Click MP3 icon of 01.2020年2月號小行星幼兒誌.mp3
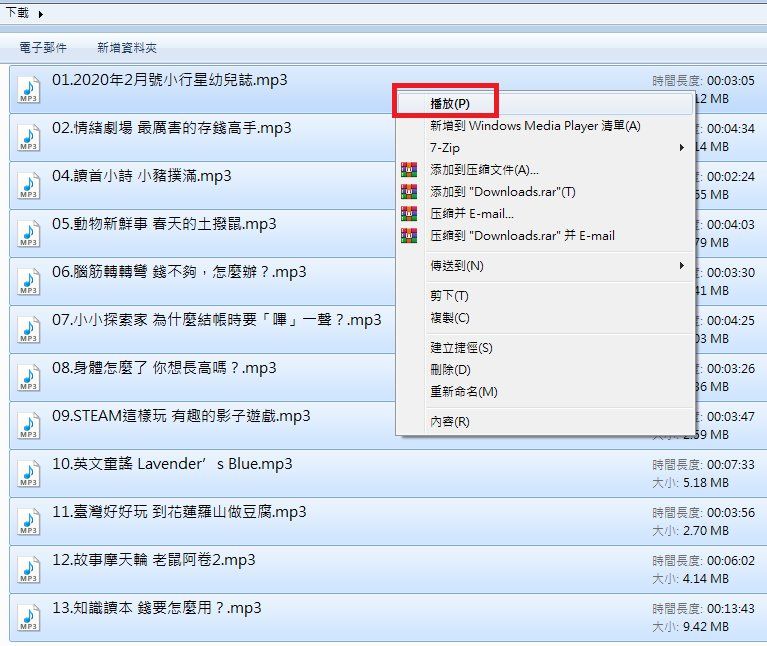The width and height of the screenshot is (767, 646). click(28, 90)
